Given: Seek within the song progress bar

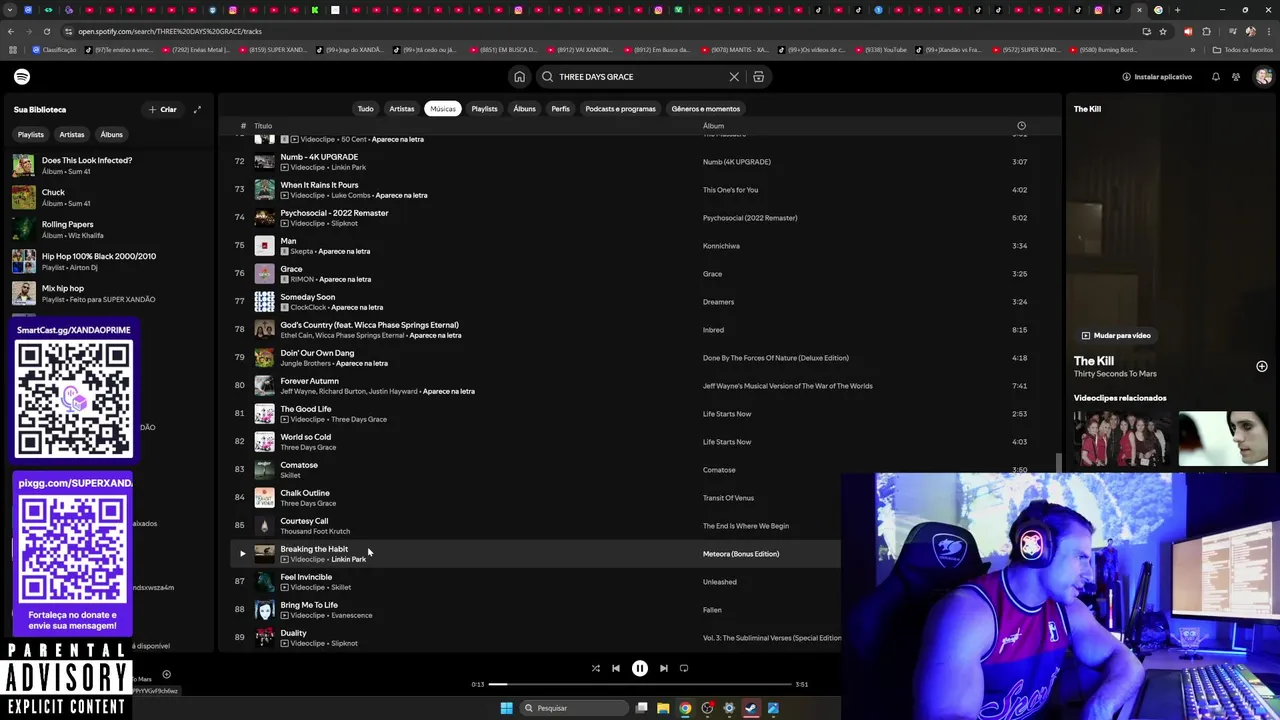Looking at the screenshot, I should [x=640, y=684].
